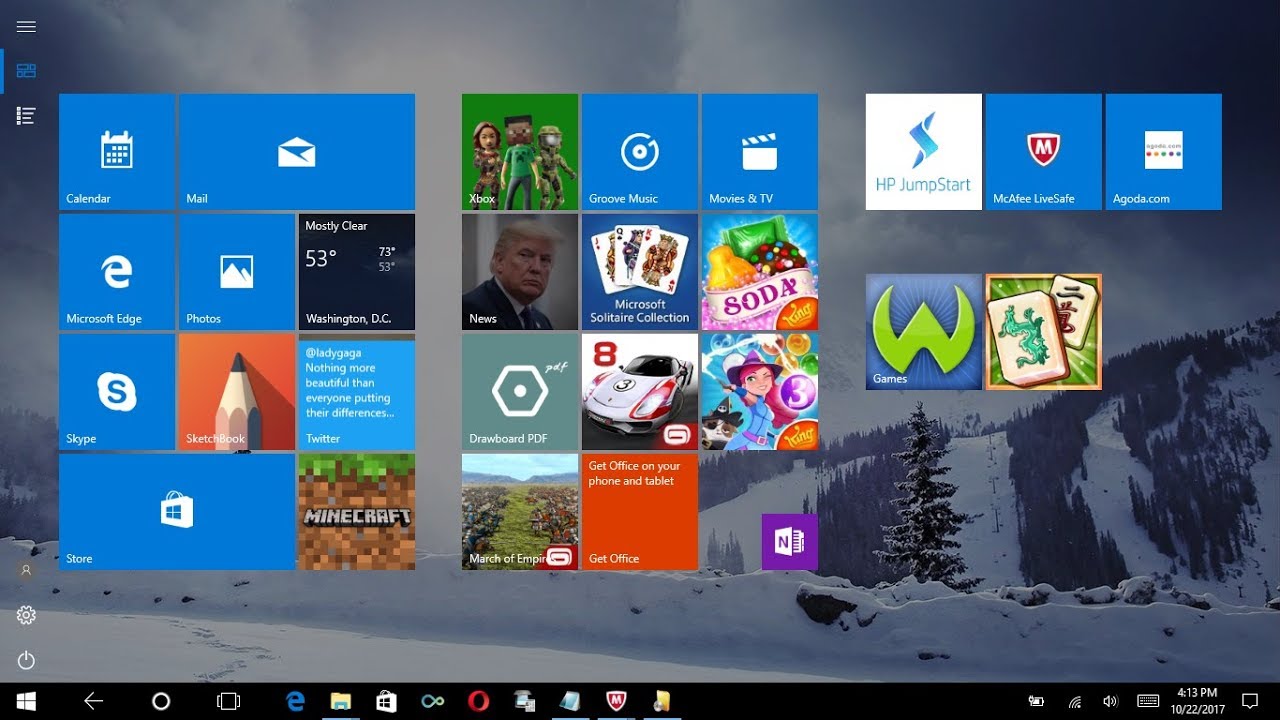The image size is (1280, 720).
Task: Open the News tile
Action: pos(520,272)
